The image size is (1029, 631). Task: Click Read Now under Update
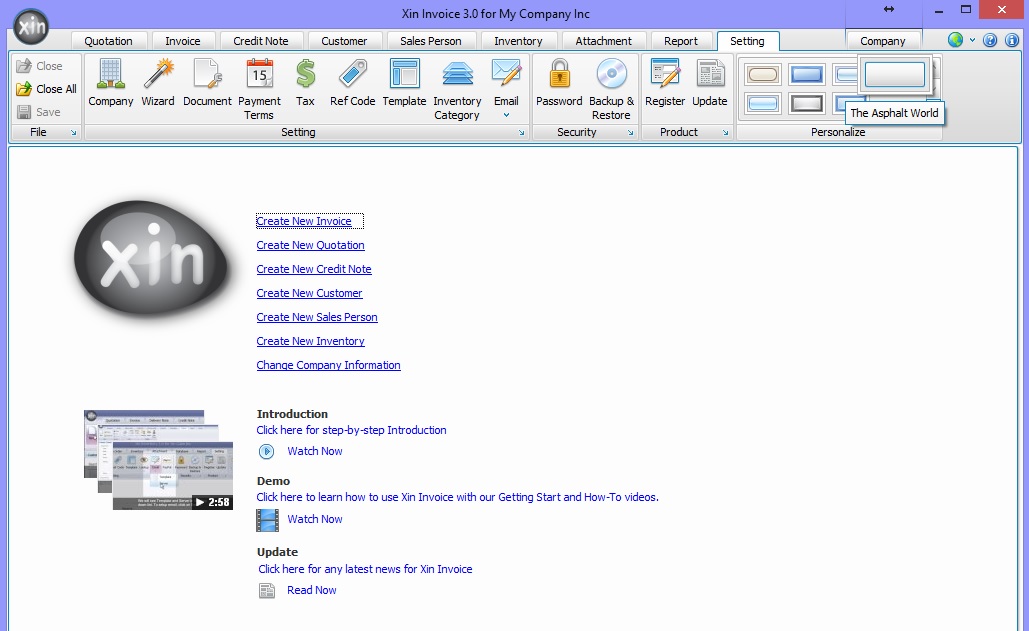312,590
